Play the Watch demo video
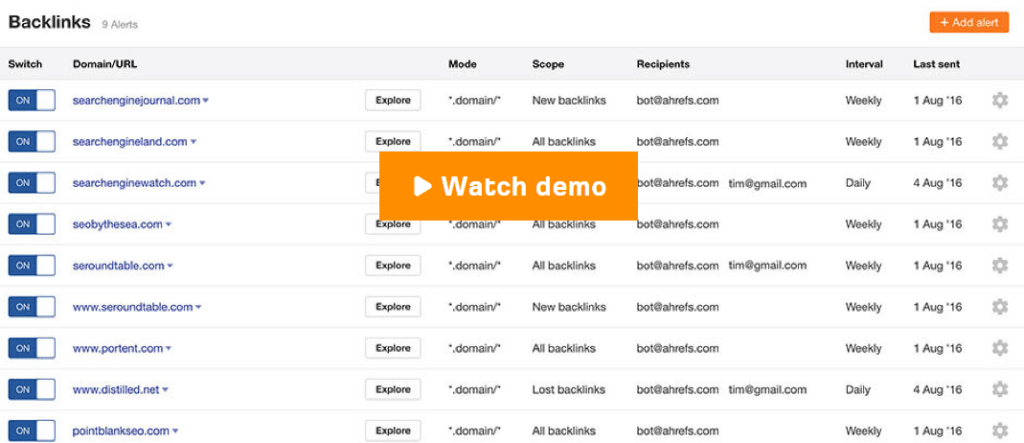The width and height of the screenshot is (1024, 443). tap(508, 186)
